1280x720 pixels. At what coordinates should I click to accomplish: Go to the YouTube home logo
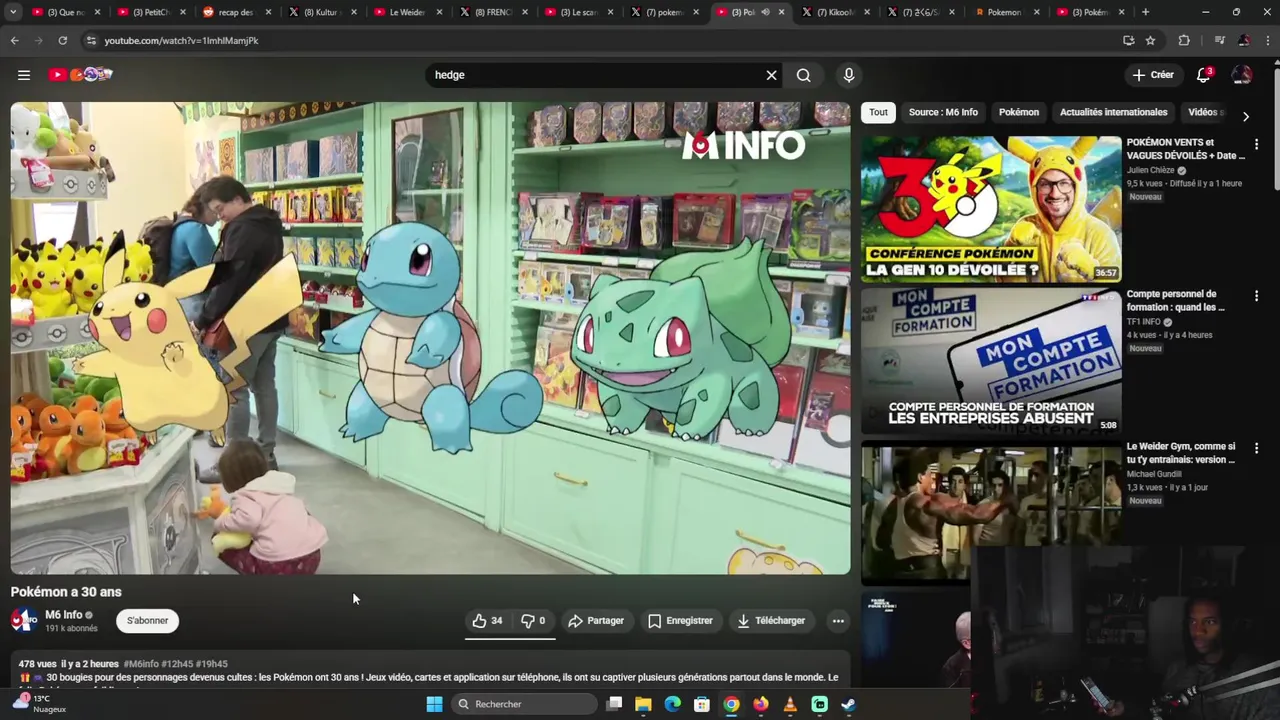click(x=80, y=75)
